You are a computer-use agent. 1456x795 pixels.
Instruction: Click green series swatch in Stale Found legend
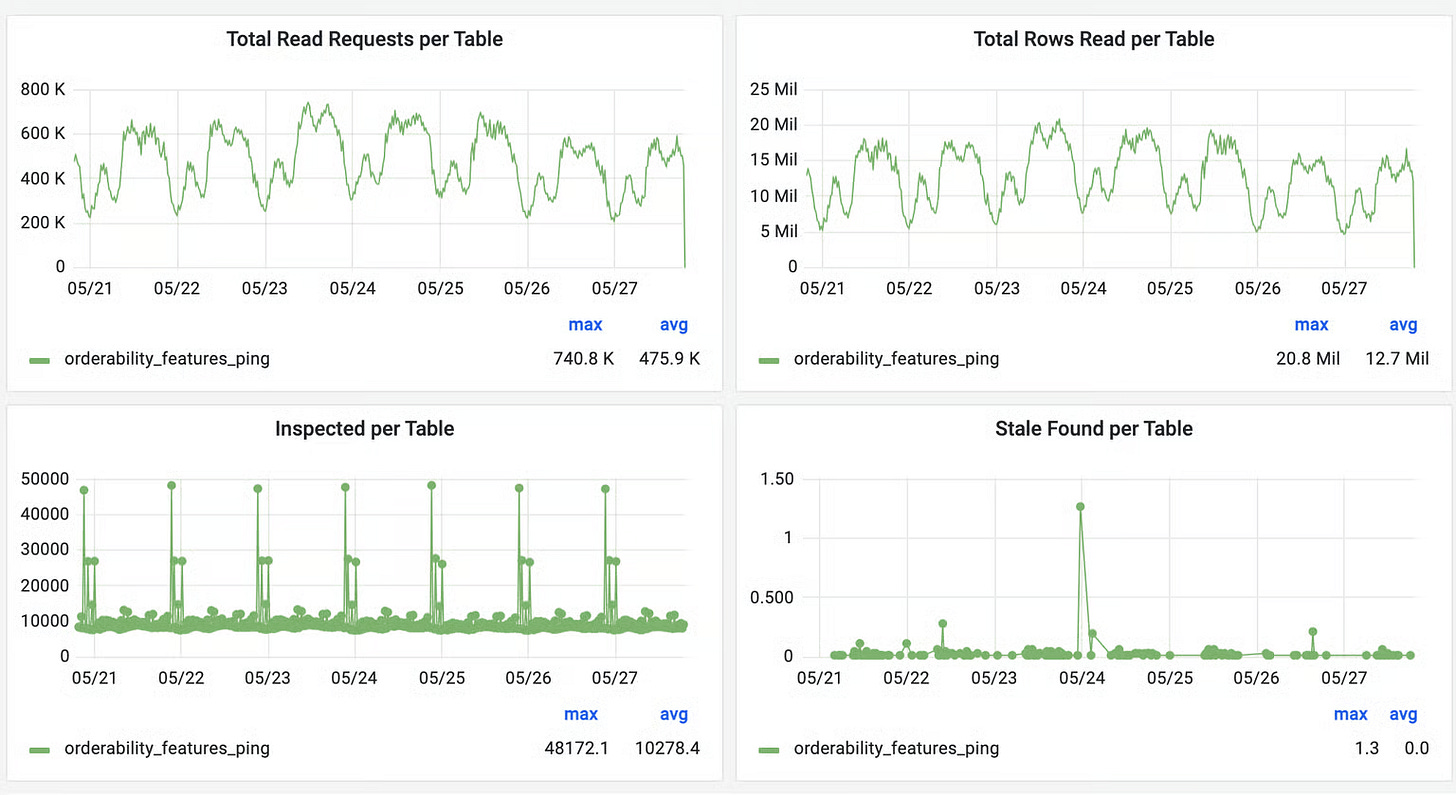(769, 749)
